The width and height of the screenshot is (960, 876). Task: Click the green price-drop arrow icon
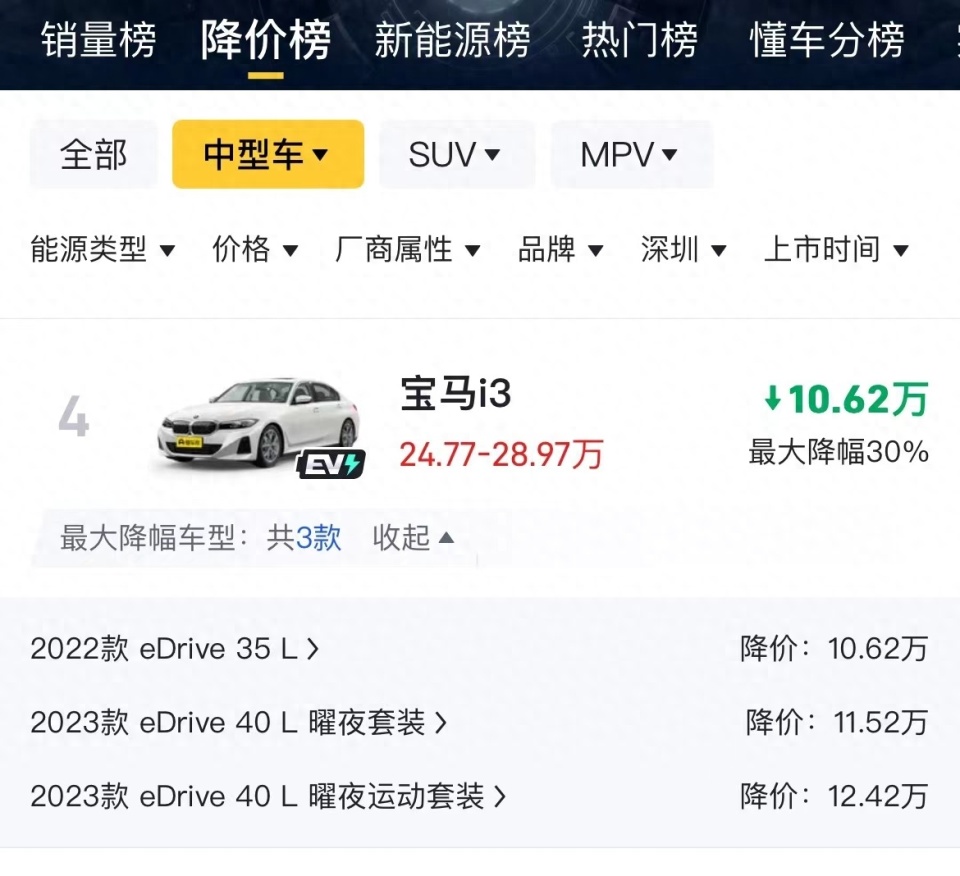pyautogui.click(x=772, y=400)
